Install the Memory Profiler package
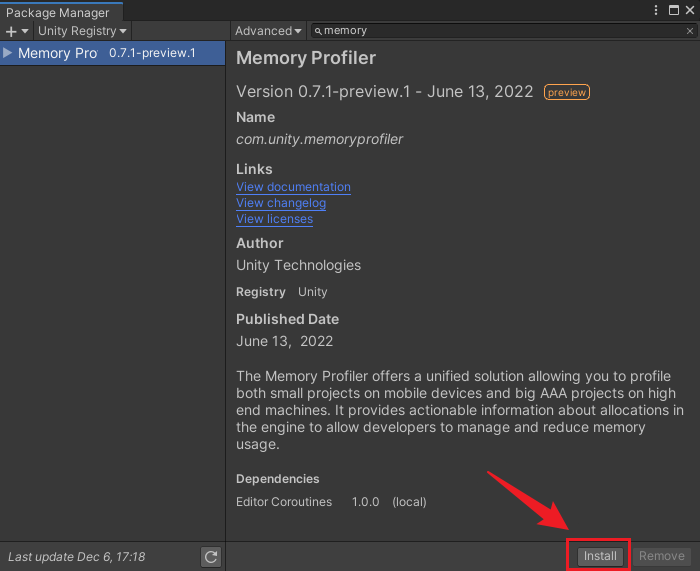Image resolution: width=700 pixels, height=571 pixels. pyautogui.click(x=600, y=556)
